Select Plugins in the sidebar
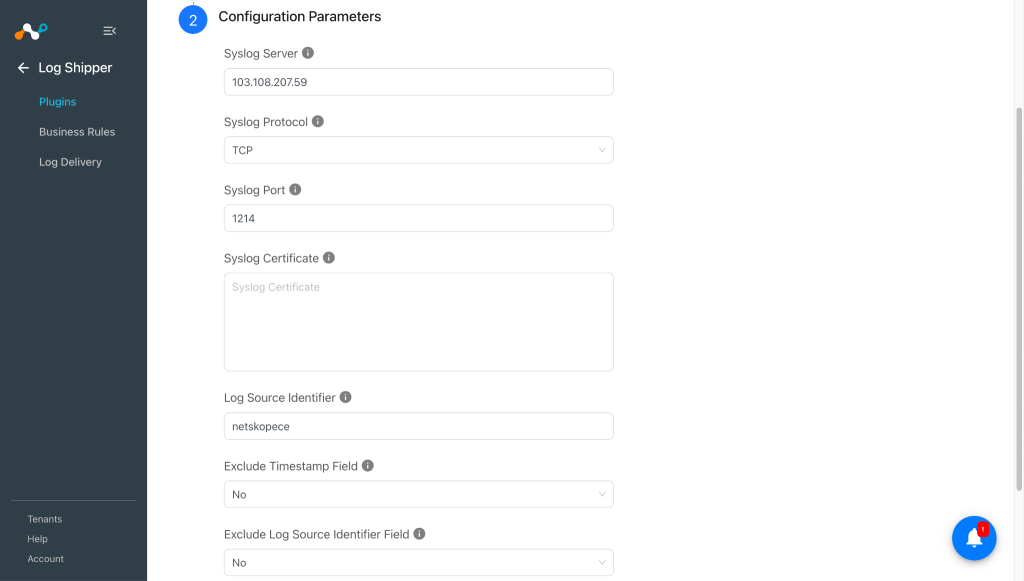The height and width of the screenshot is (581, 1024). tap(57, 102)
